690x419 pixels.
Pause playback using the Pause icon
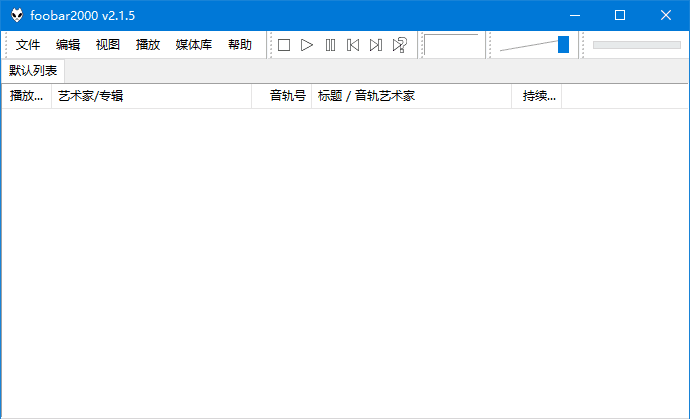tap(330, 45)
